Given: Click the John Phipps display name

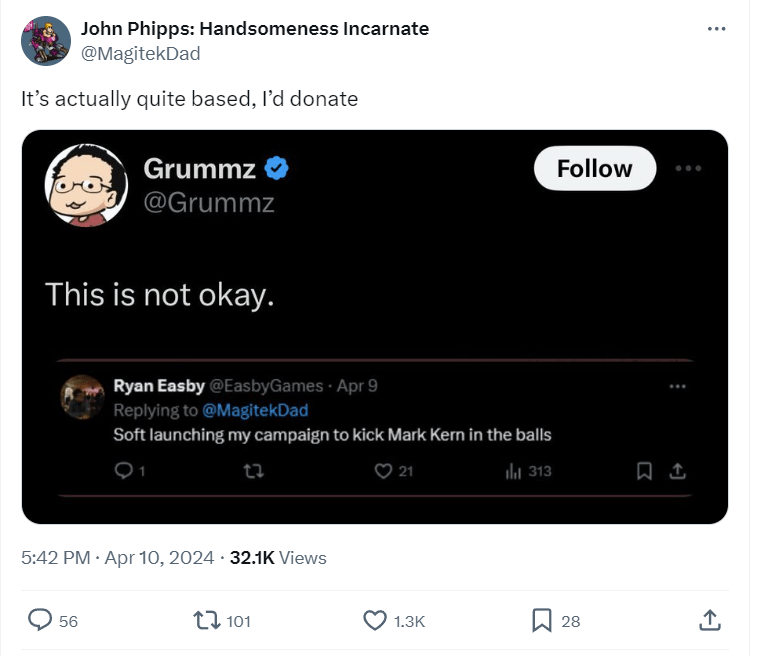Looking at the screenshot, I should pos(255,28).
